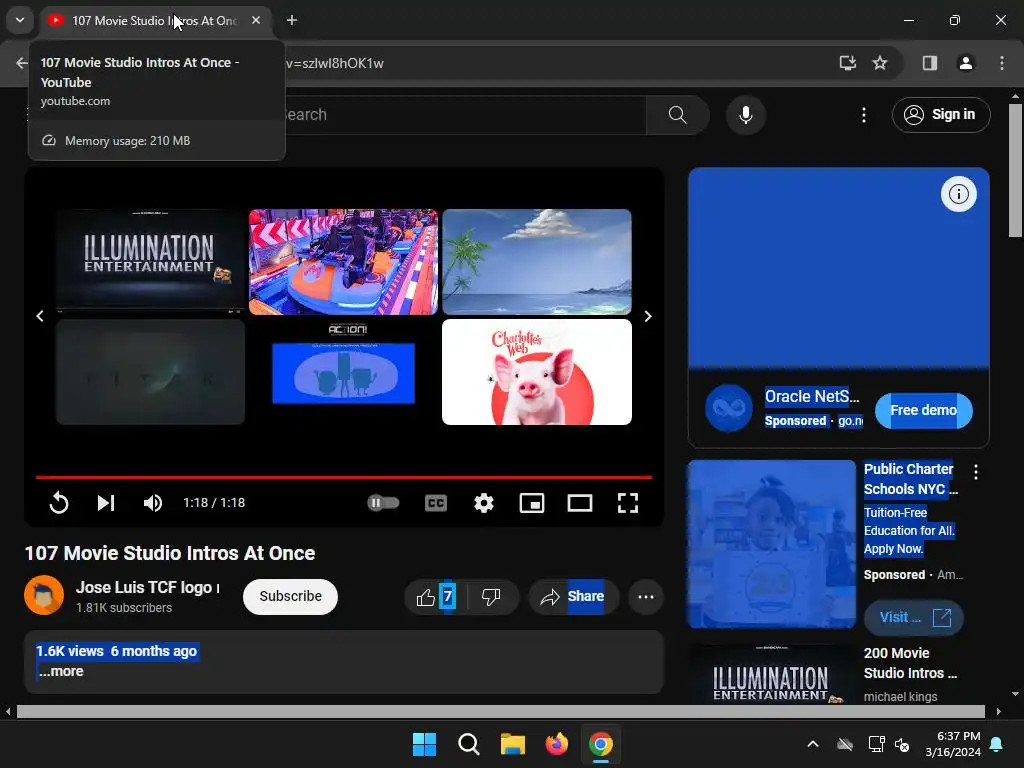Open video settings gear
1024x768 pixels.
click(484, 503)
